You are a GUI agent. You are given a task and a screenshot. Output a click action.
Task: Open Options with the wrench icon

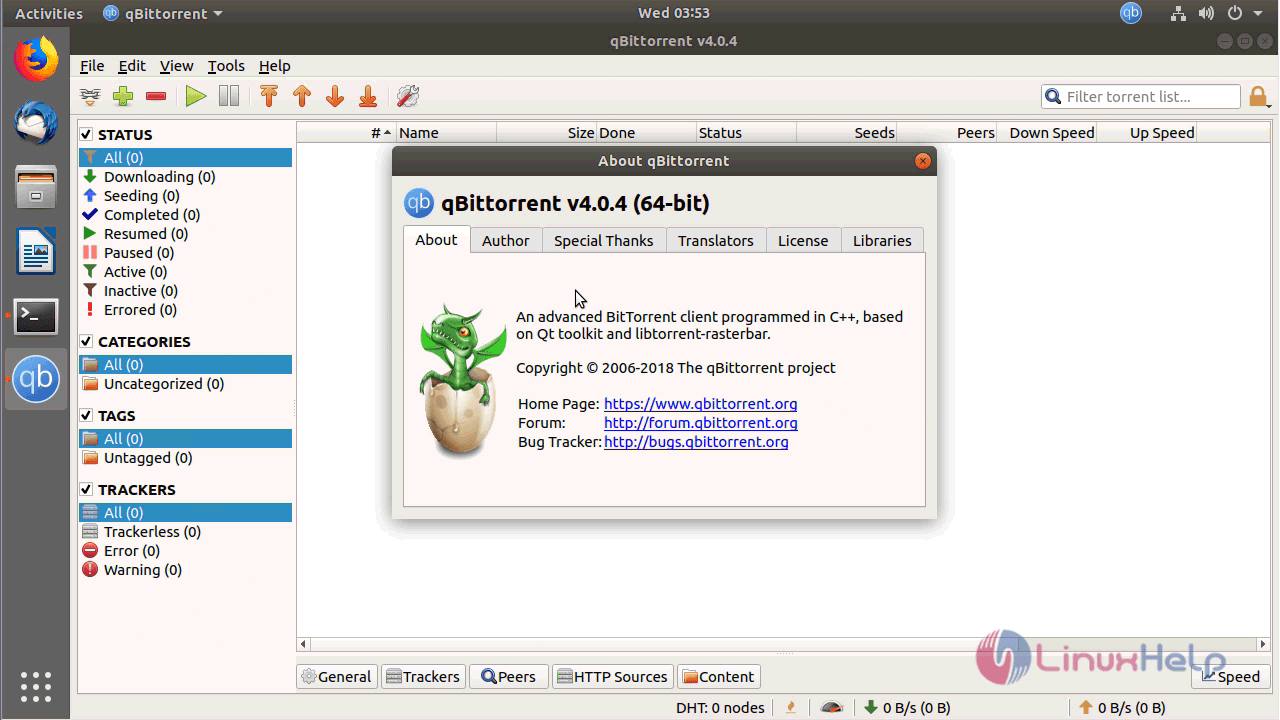(x=407, y=97)
